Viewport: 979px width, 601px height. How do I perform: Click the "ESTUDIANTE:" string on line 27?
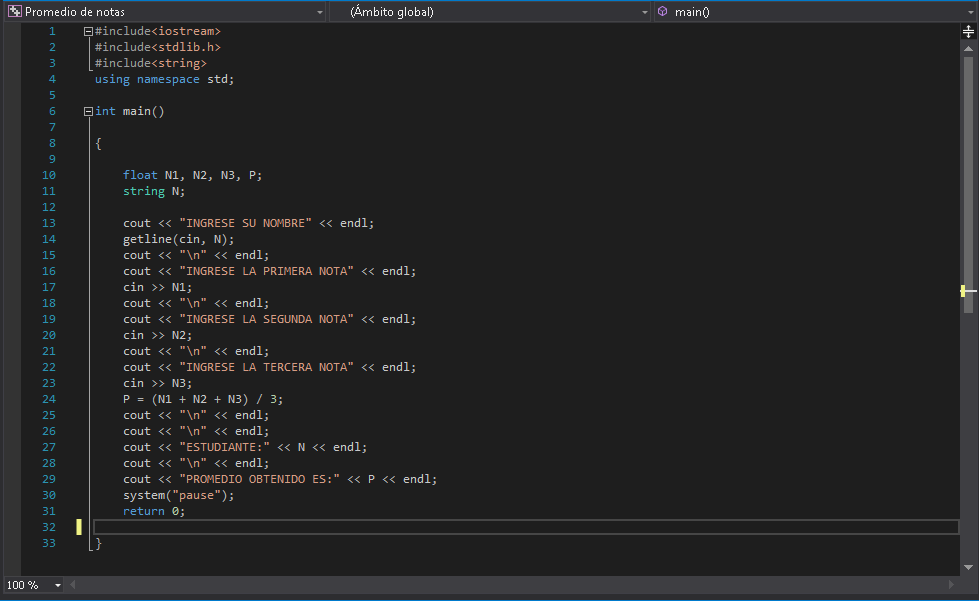(224, 447)
